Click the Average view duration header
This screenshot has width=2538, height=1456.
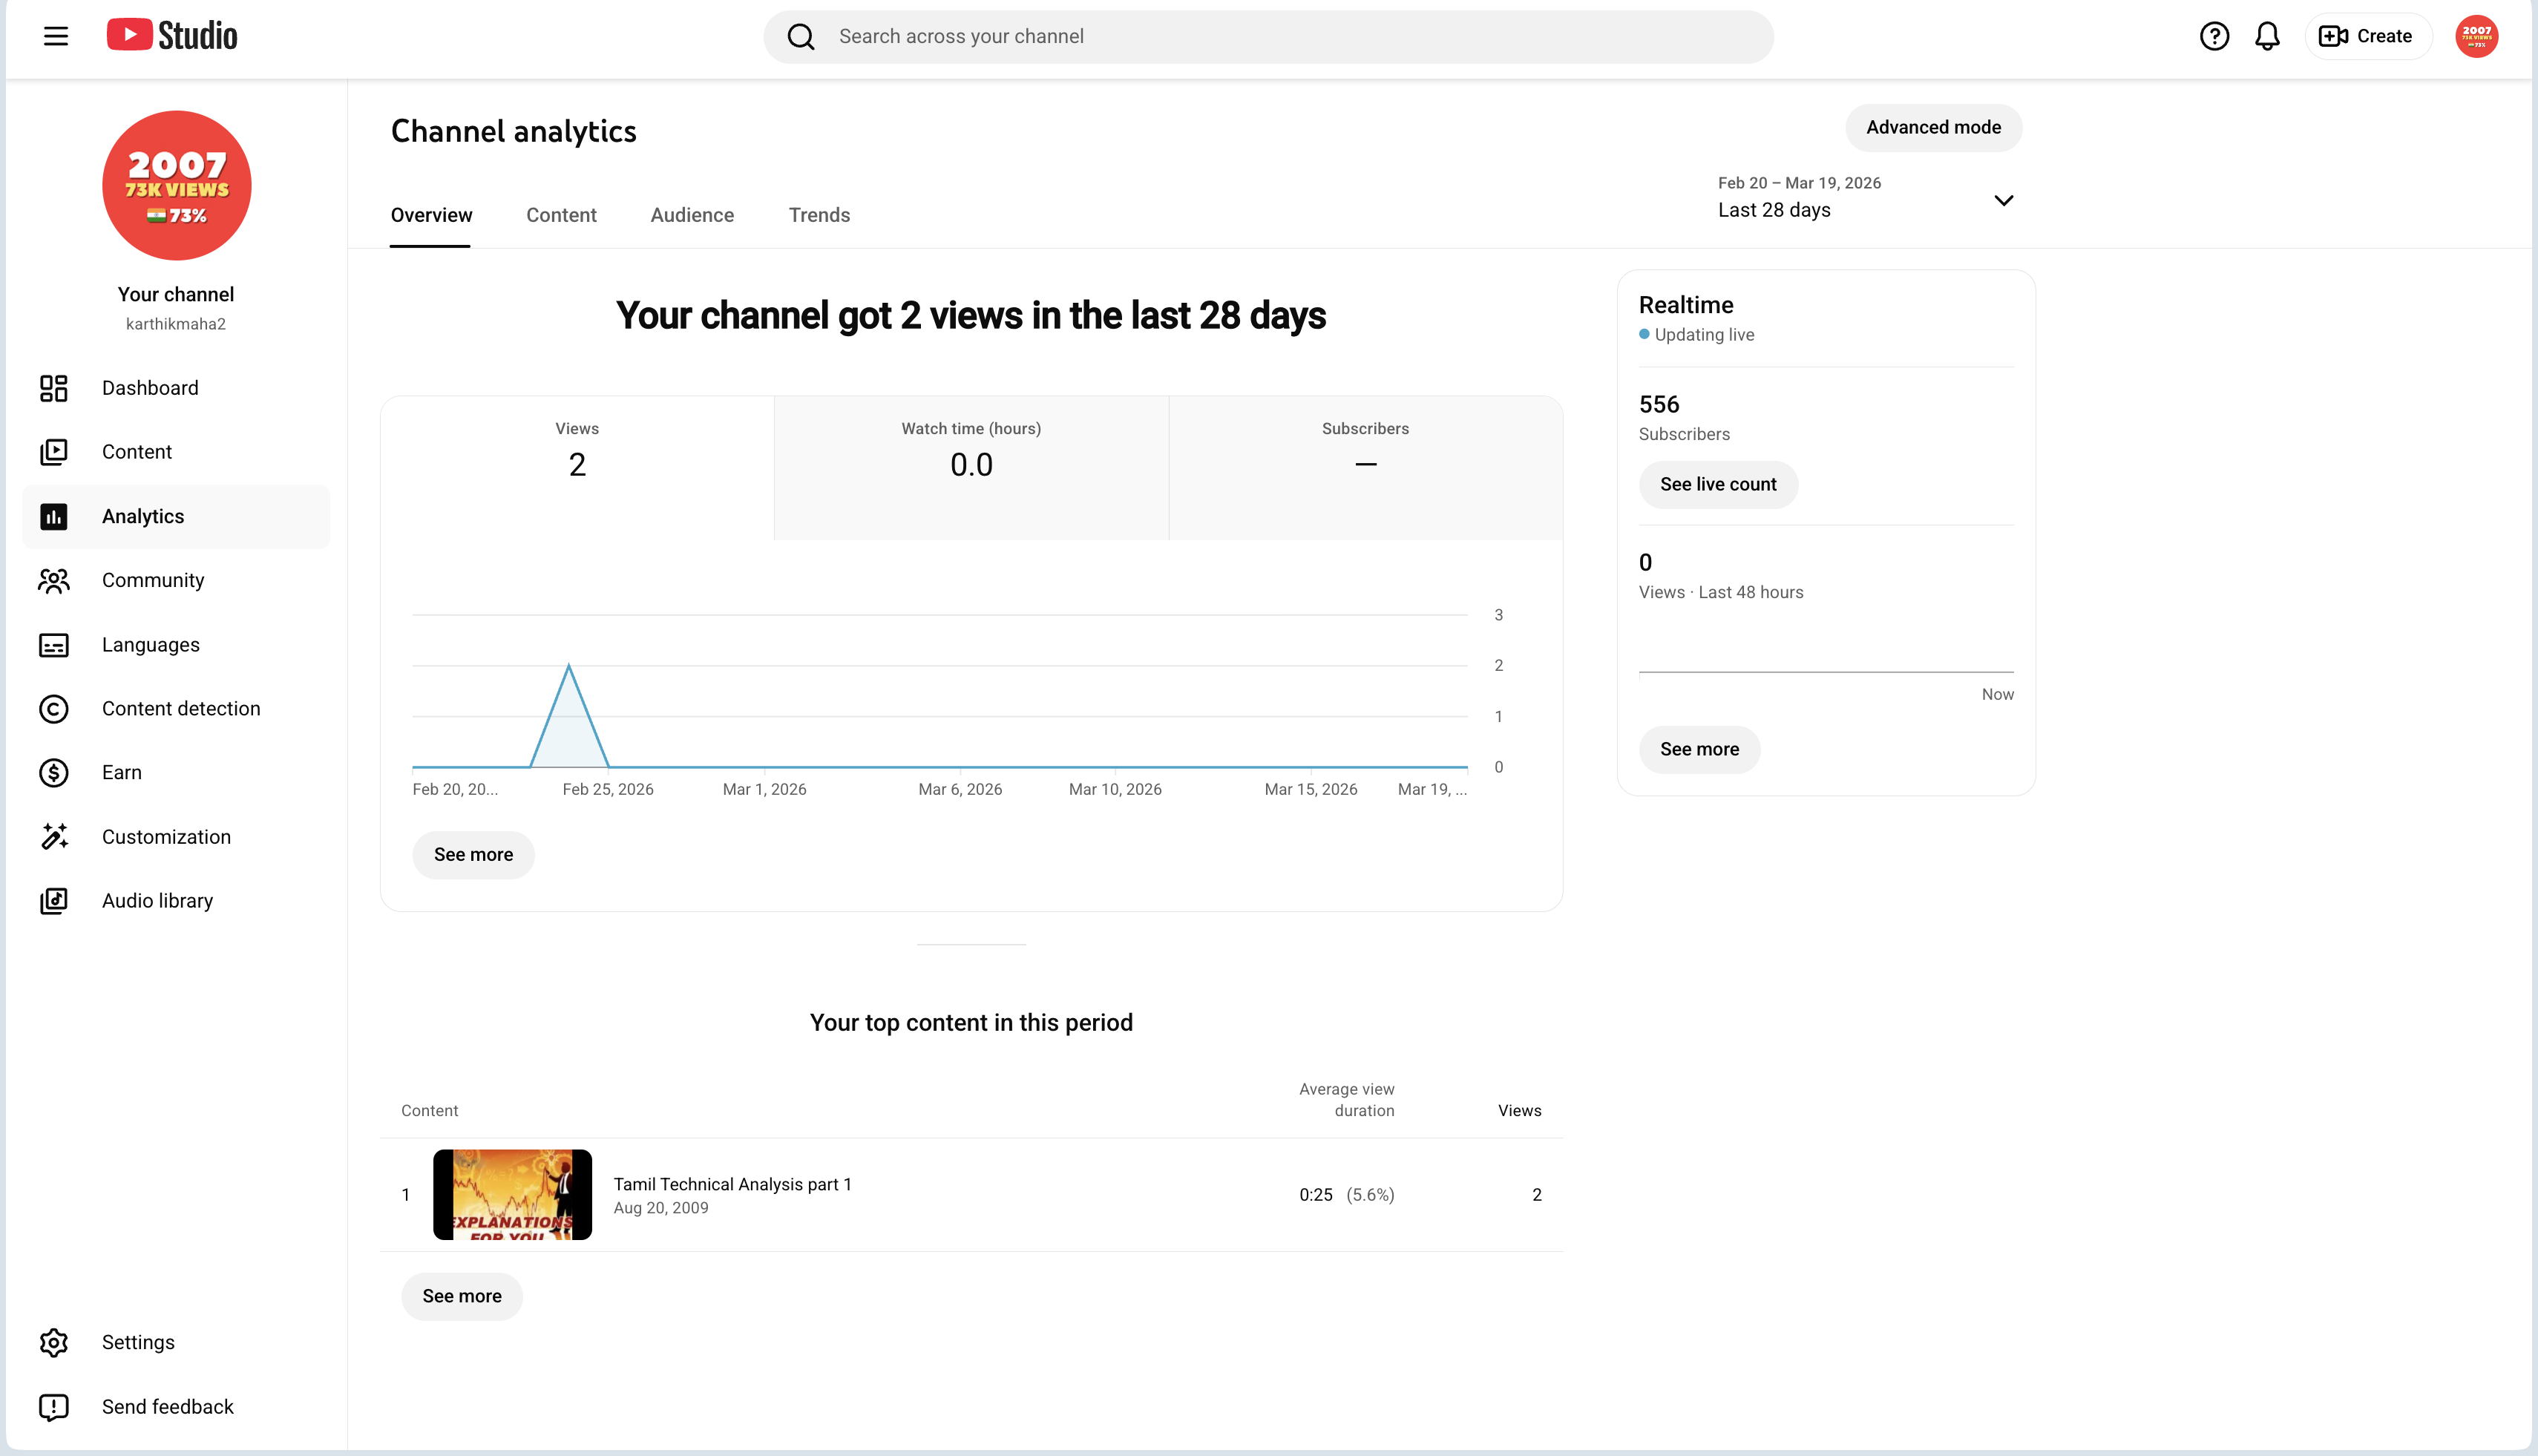point(1346,1099)
